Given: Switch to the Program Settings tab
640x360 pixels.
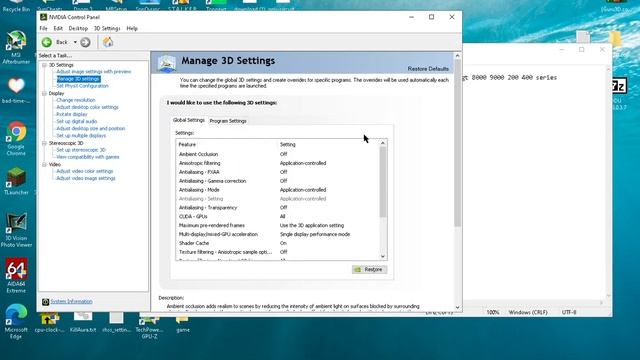Looking at the screenshot, I should pyautogui.click(x=228, y=121).
